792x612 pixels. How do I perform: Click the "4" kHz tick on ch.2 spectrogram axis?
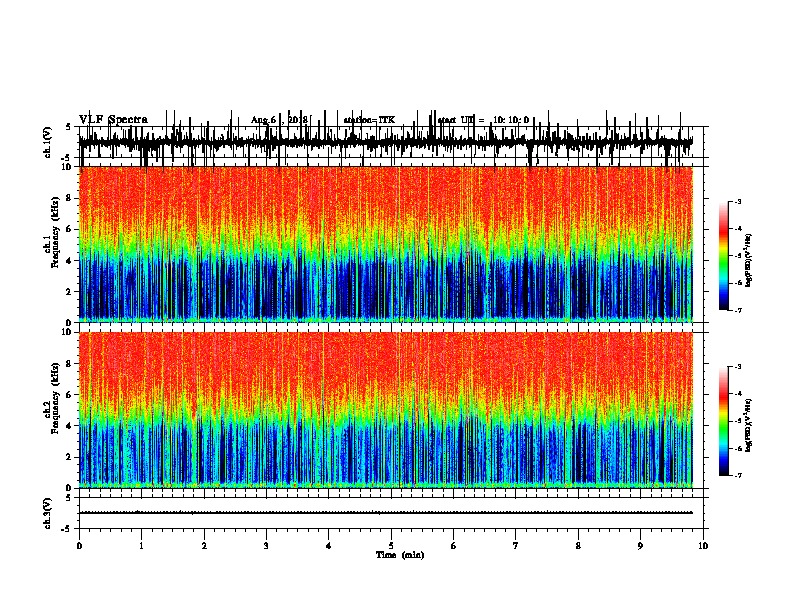point(69,426)
